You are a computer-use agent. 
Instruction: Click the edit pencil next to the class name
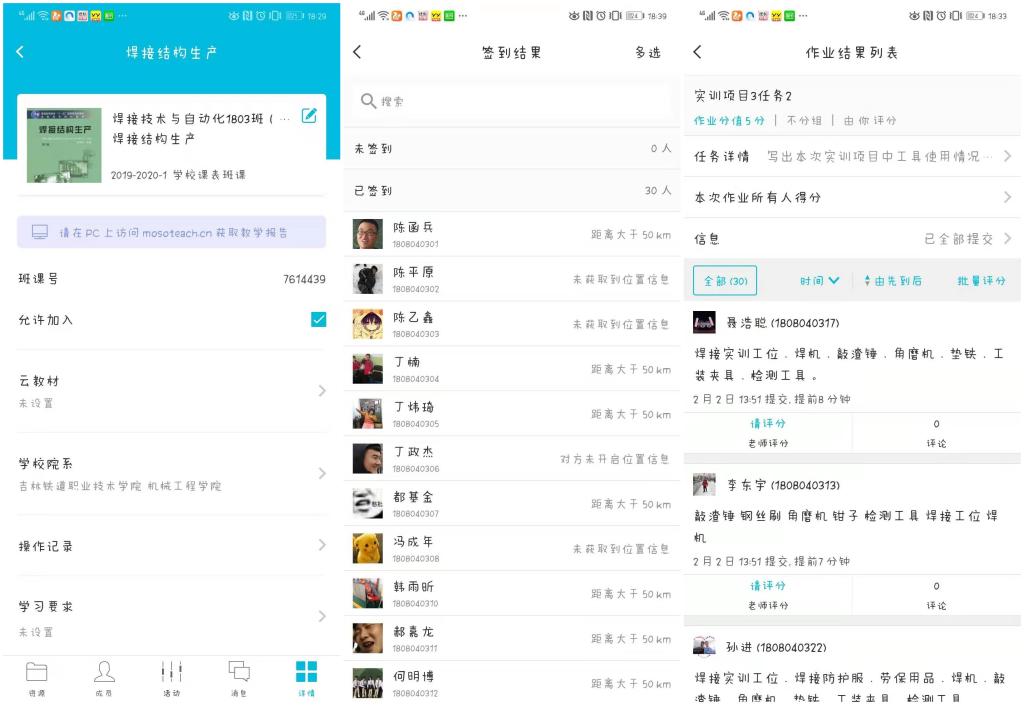tap(310, 116)
